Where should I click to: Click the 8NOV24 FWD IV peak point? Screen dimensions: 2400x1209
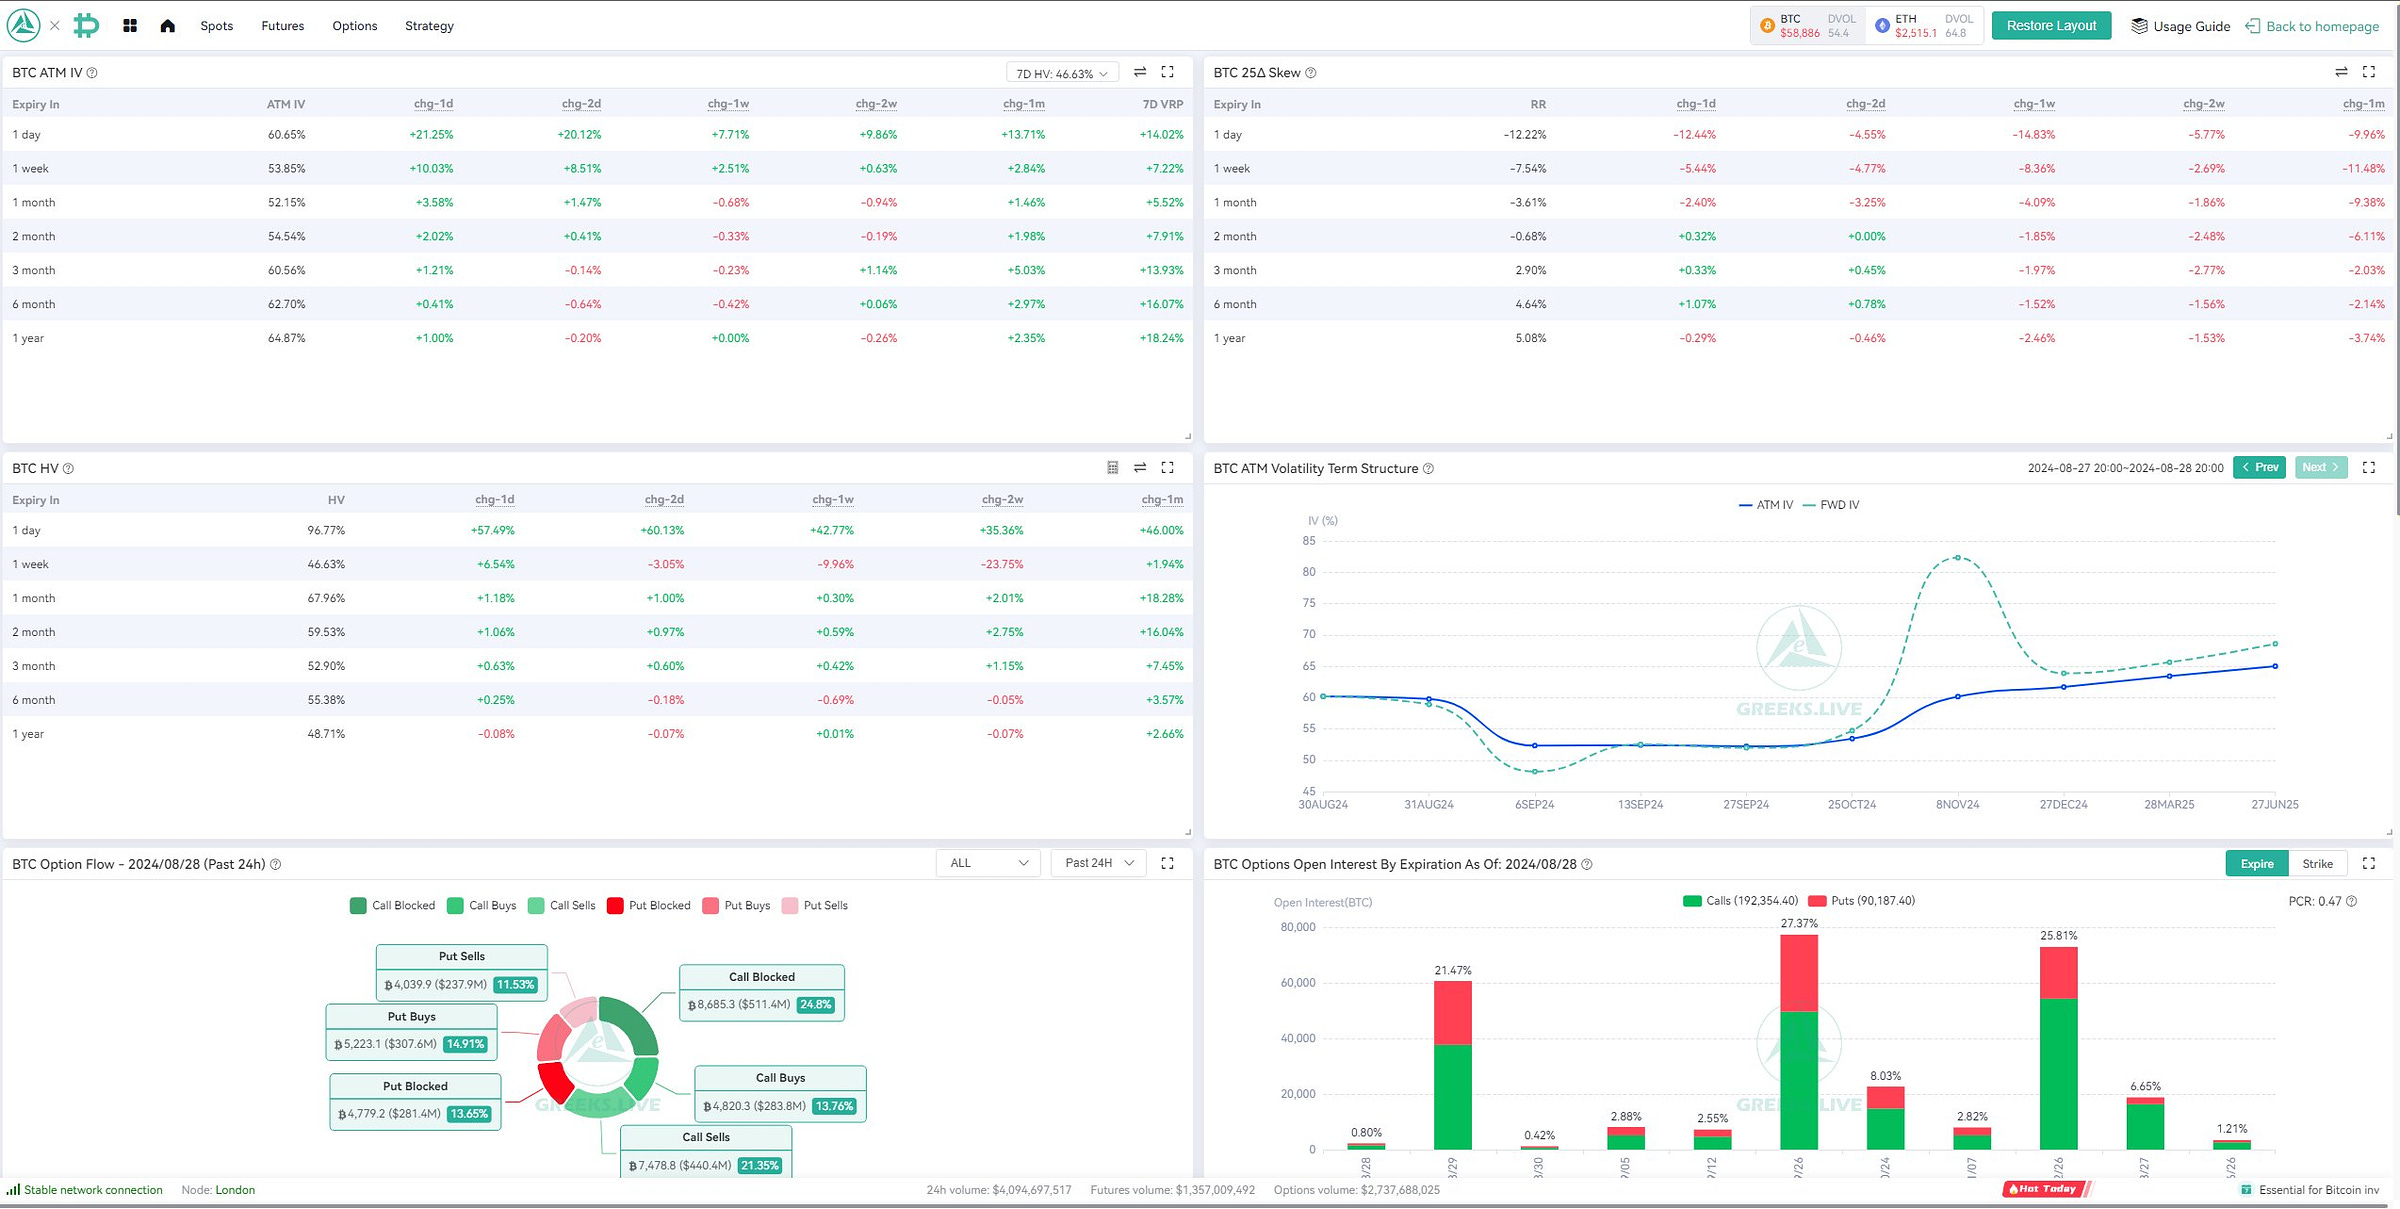[x=1957, y=558]
